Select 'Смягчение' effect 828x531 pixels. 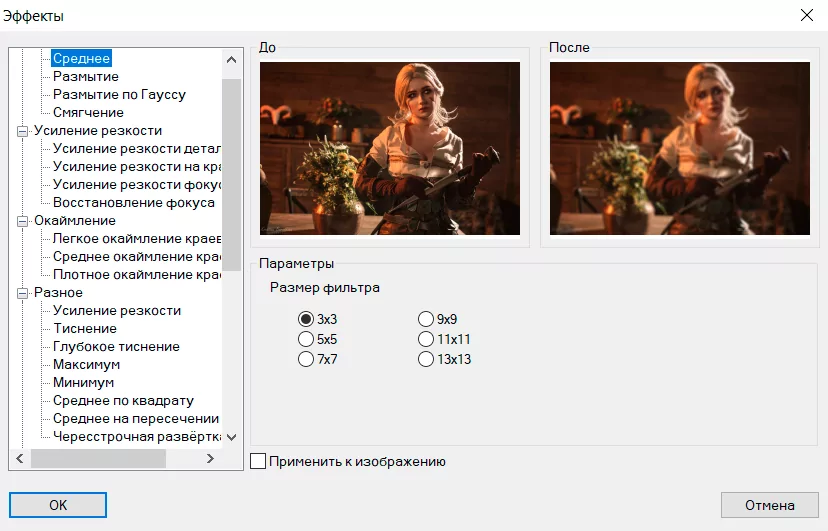88,112
